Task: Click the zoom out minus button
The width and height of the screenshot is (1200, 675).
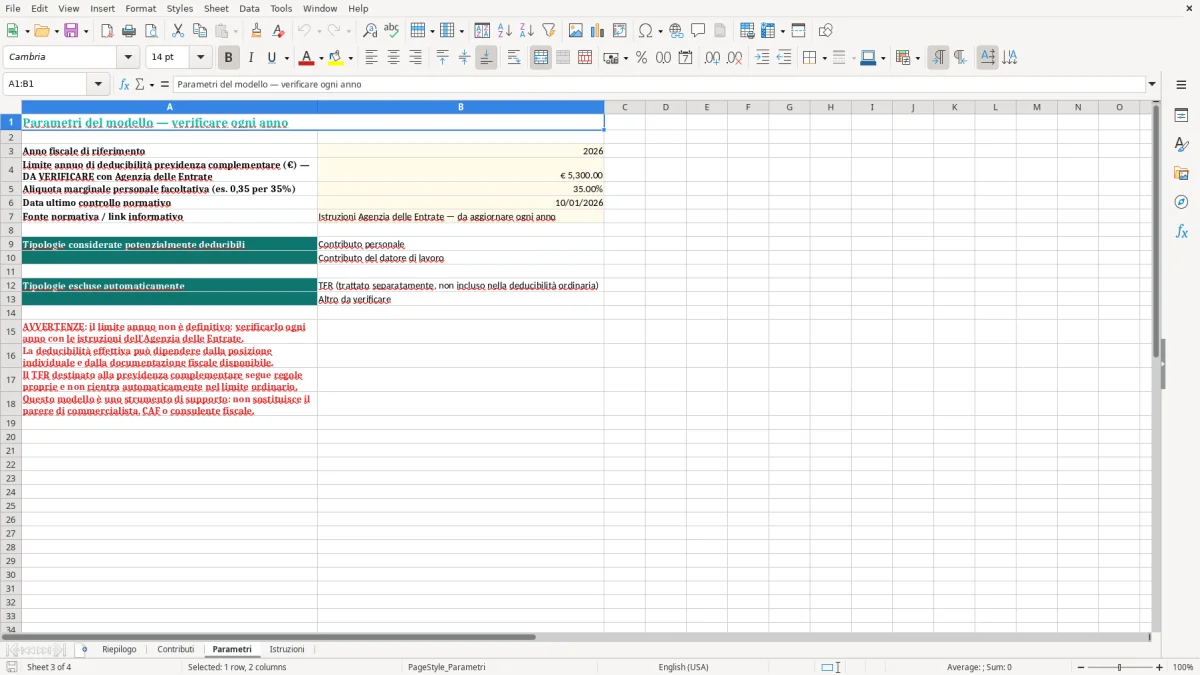Action: (x=1079, y=667)
